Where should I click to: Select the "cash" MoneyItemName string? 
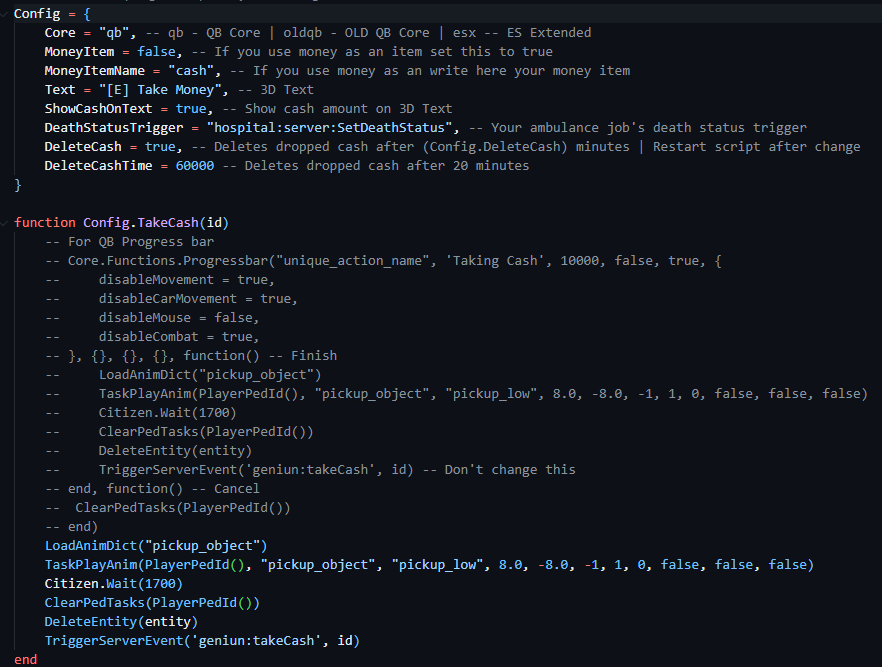tap(191, 71)
